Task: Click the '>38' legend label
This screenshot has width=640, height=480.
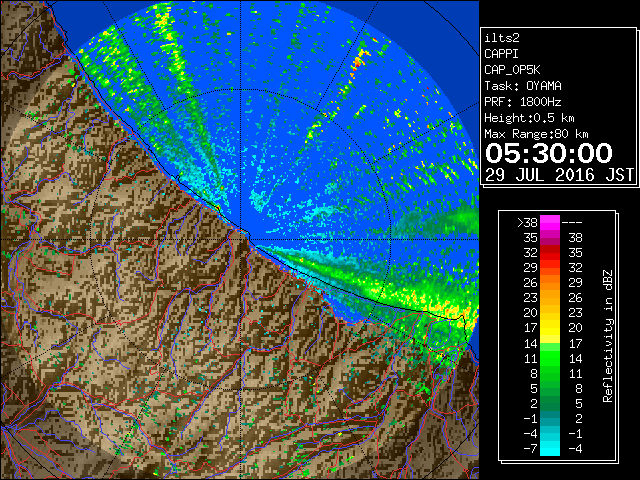Action: coord(527,222)
